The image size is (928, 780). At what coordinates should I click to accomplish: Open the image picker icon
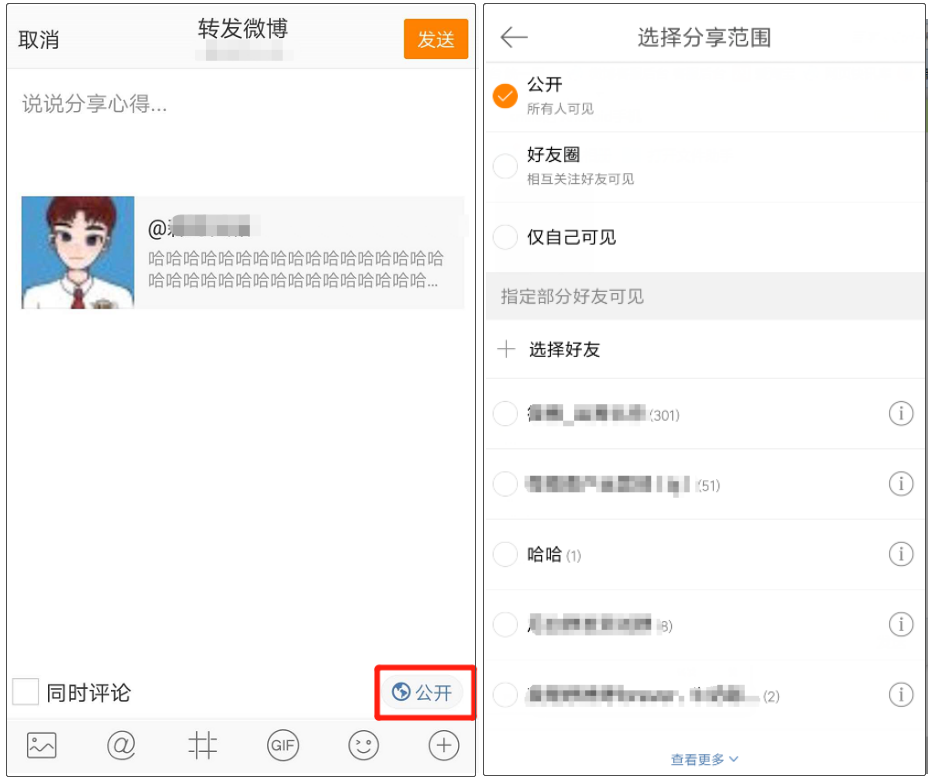coord(40,745)
